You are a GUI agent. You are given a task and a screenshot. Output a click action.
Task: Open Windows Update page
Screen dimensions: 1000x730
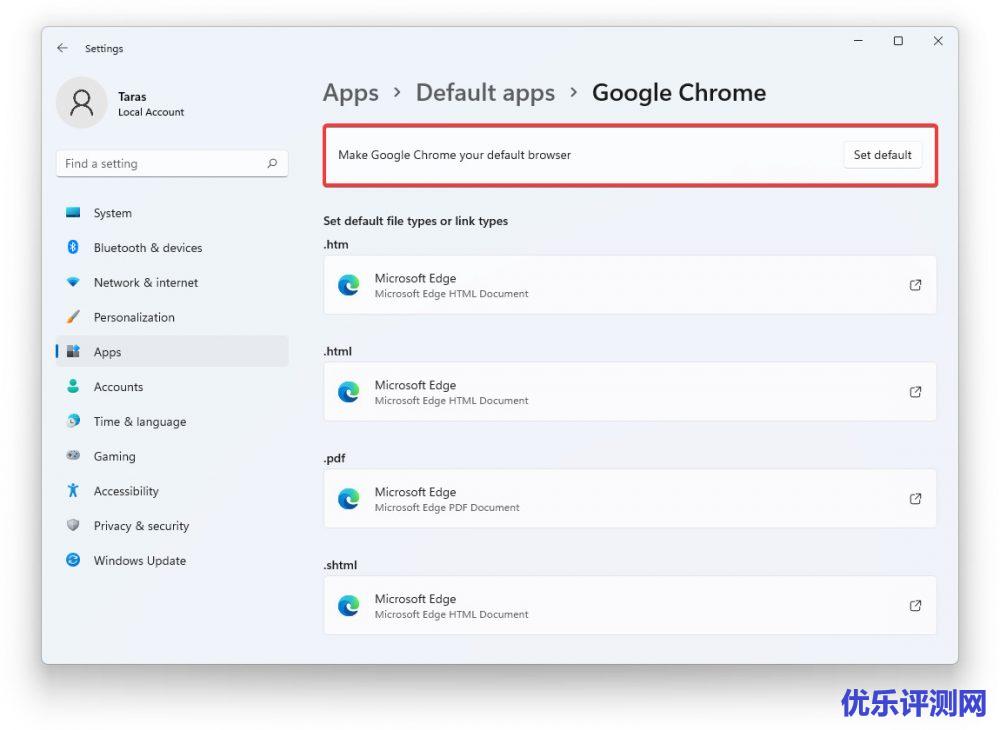[x=172, y=560]
